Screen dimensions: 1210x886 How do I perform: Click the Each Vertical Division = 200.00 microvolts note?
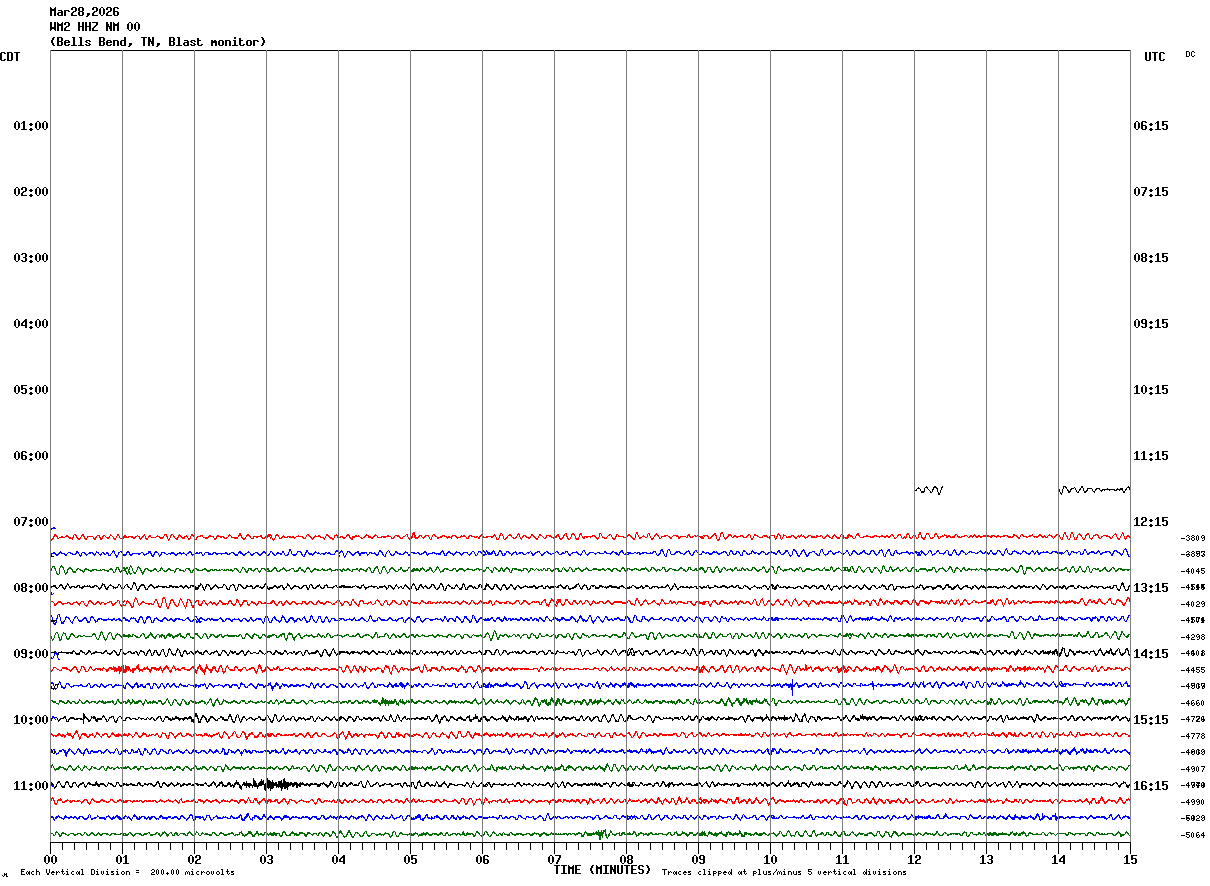pos(127,873)
